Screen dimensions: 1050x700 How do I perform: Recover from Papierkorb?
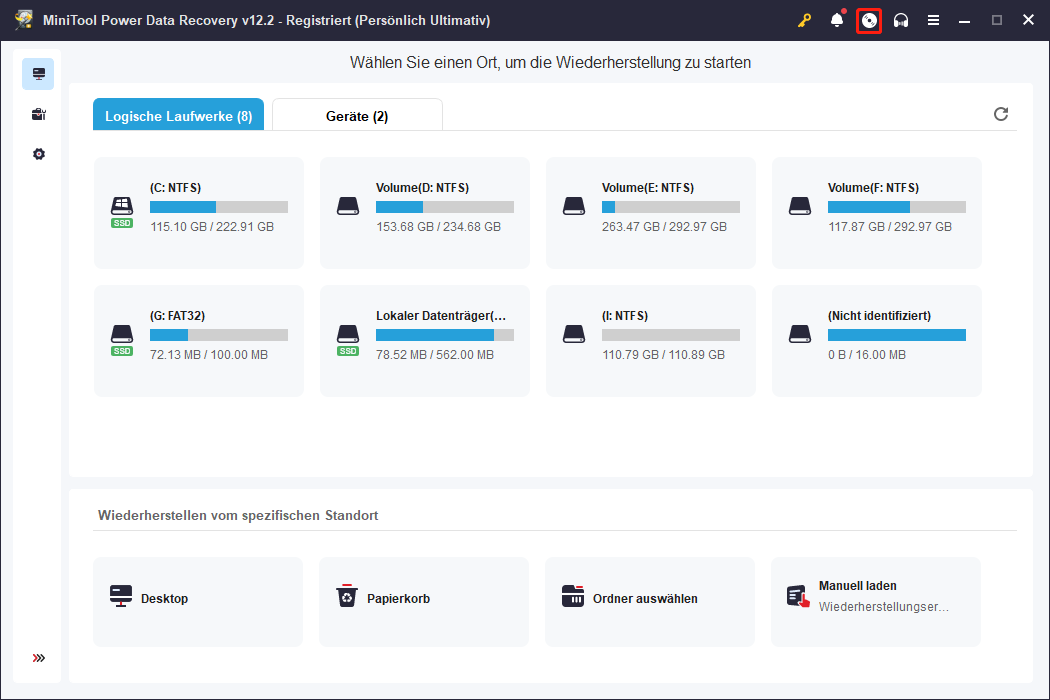424,599
